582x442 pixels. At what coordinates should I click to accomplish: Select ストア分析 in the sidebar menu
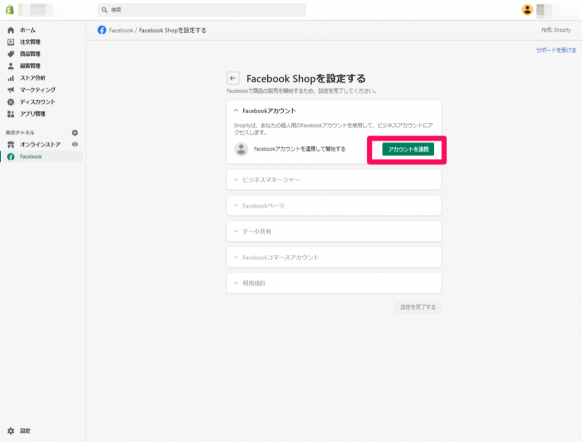pyautogui.click(x=33, y=78)
